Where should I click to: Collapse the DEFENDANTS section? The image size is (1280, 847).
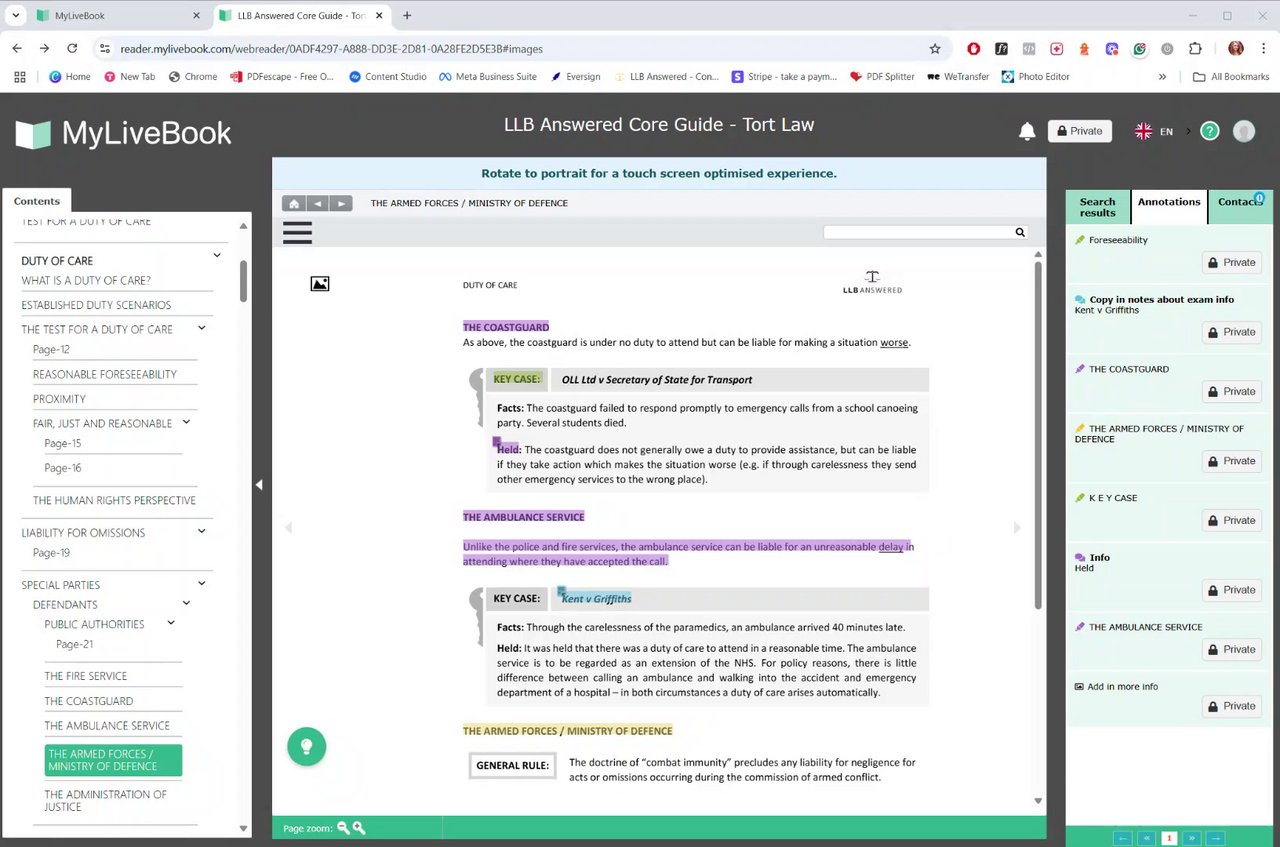point(186,604)
